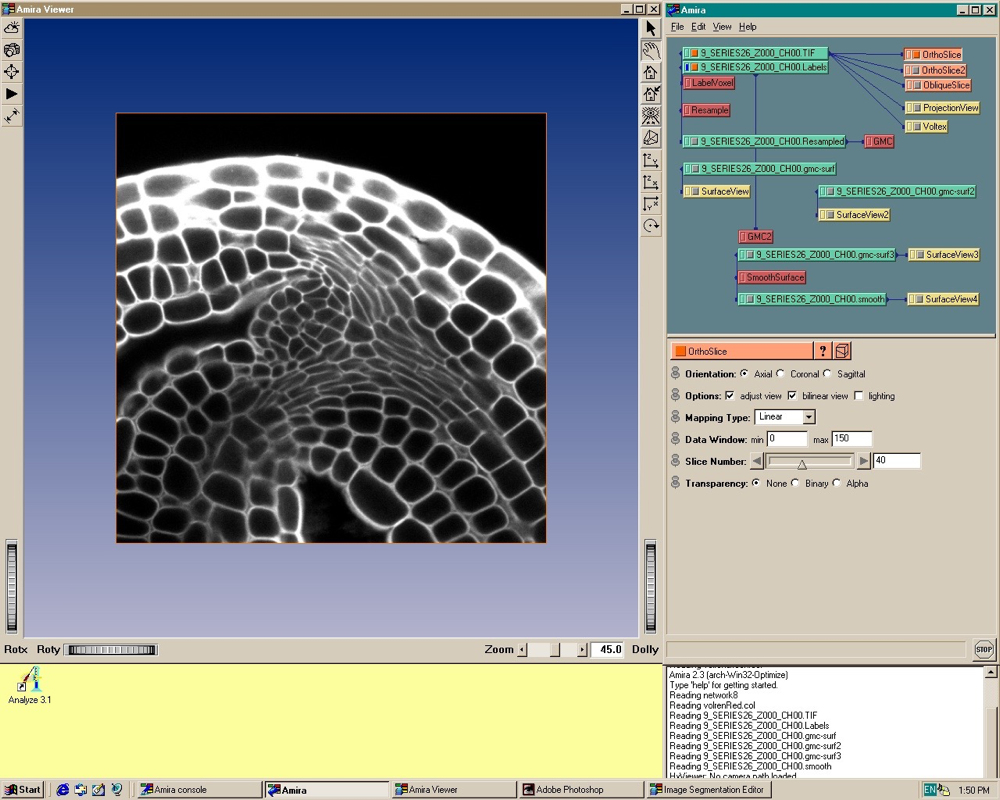Click slice number right arrow
This screenshot has width=1000, height=800.
tap(864, 461)
